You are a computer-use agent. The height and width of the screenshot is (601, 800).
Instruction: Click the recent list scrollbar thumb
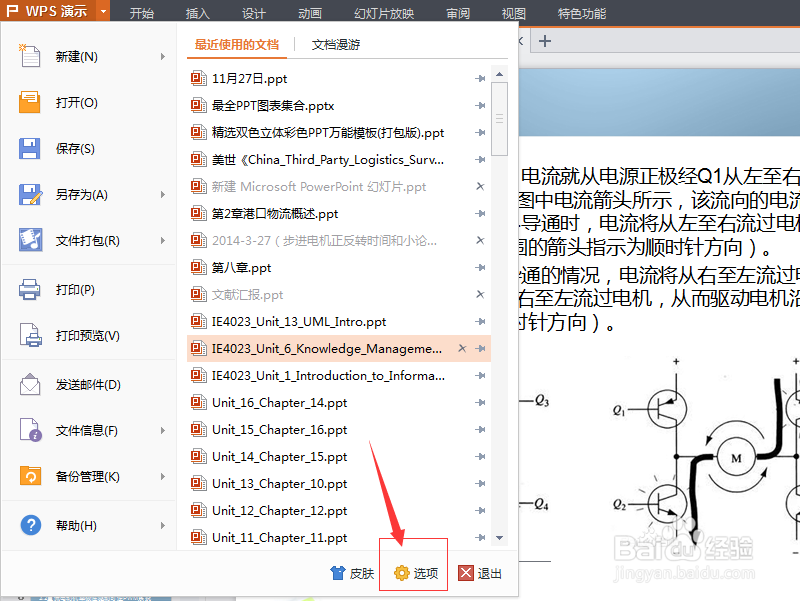(499, 118)
